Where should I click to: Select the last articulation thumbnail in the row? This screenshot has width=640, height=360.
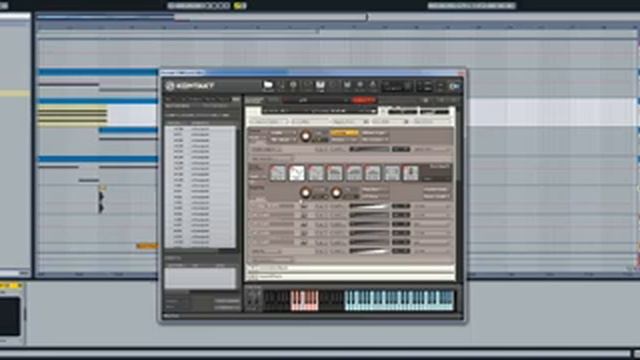click(411, 173)
